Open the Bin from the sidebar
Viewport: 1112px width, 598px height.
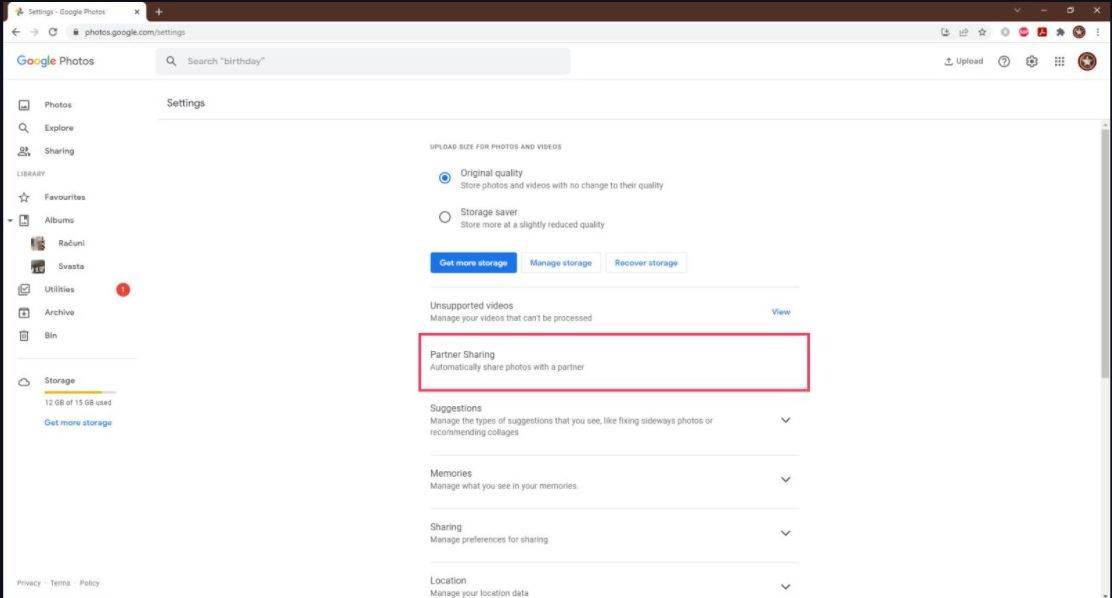50,335
